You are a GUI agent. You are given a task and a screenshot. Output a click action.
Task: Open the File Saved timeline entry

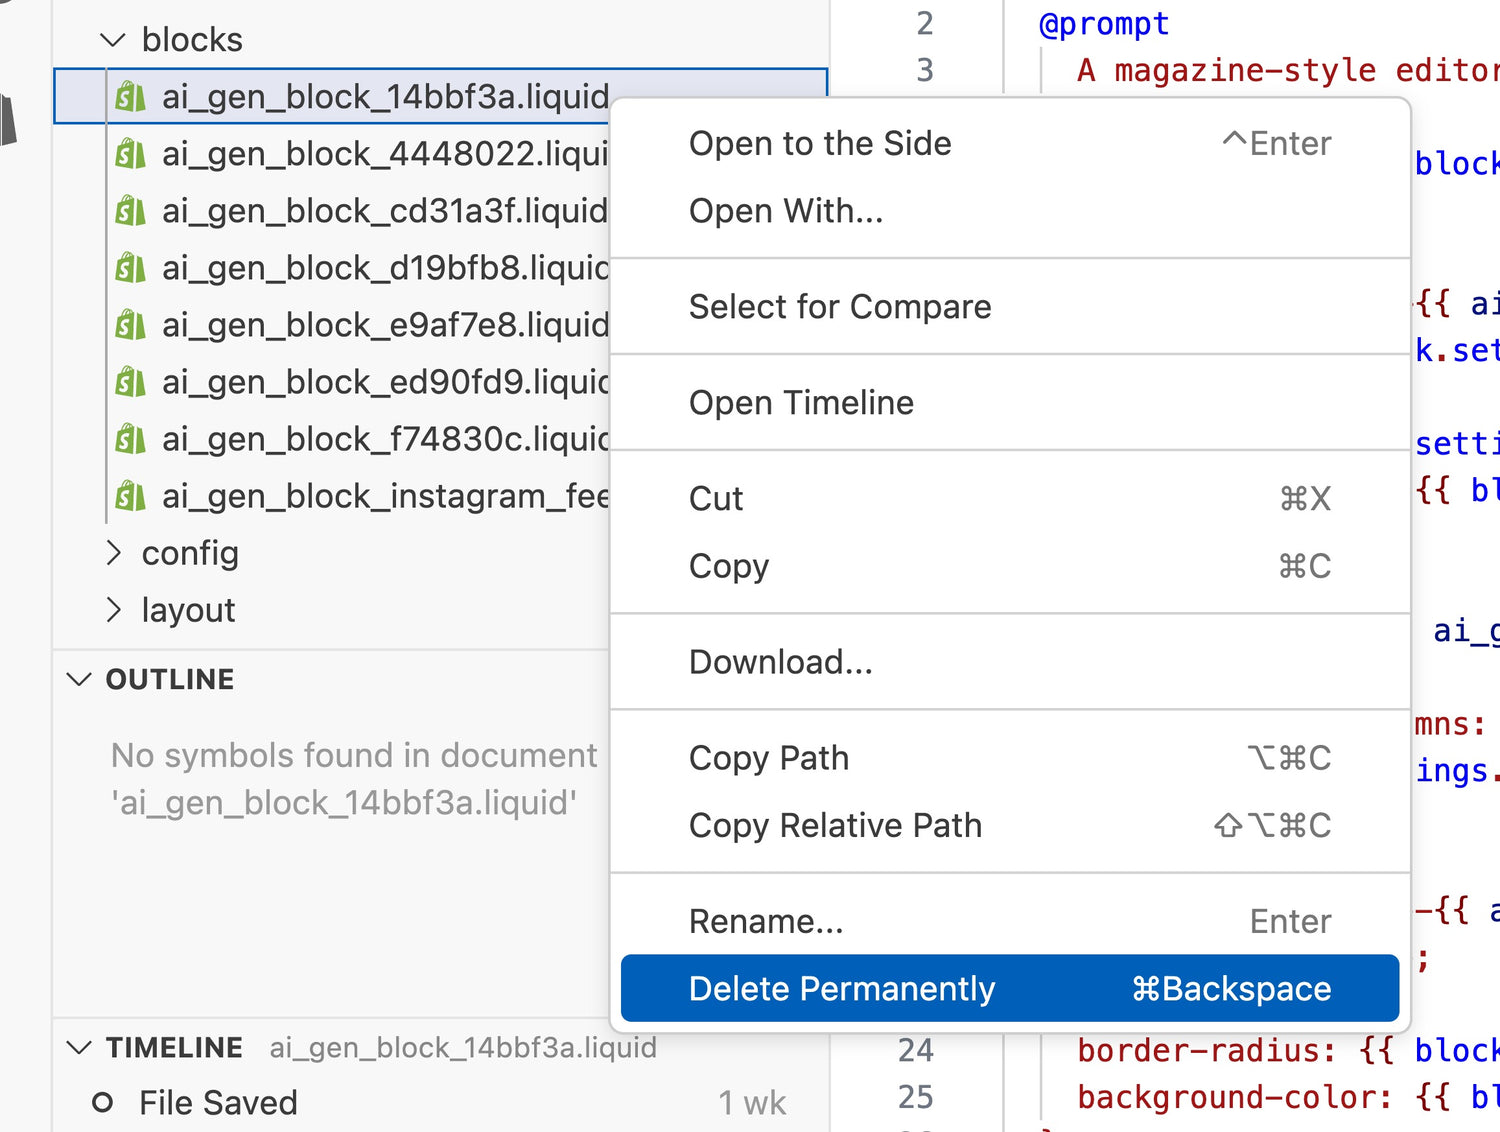tap(218, 1103)
